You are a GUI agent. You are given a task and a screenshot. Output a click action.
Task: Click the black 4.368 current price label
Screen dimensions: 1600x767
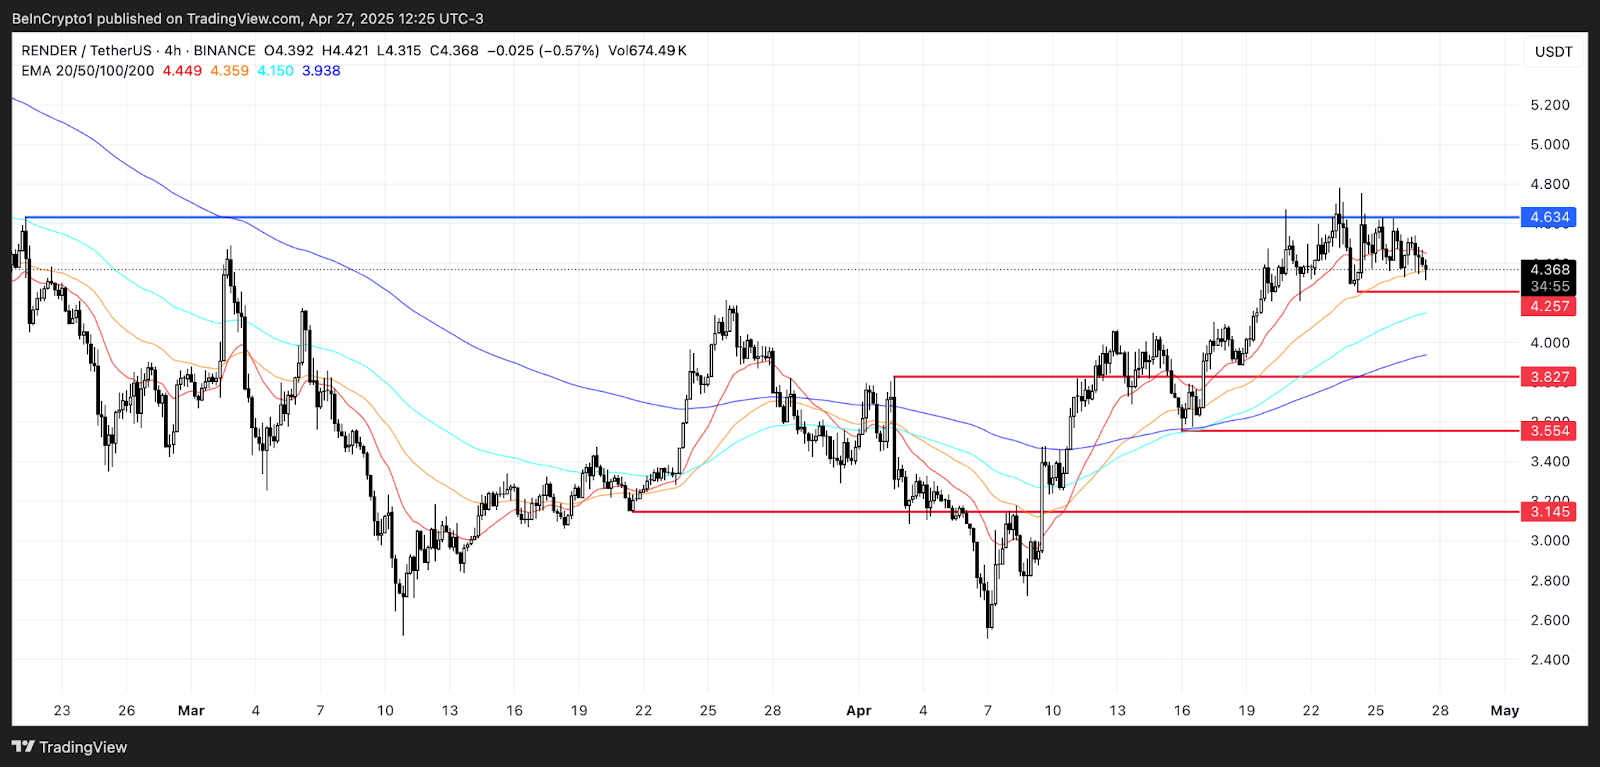(1548, 269)
